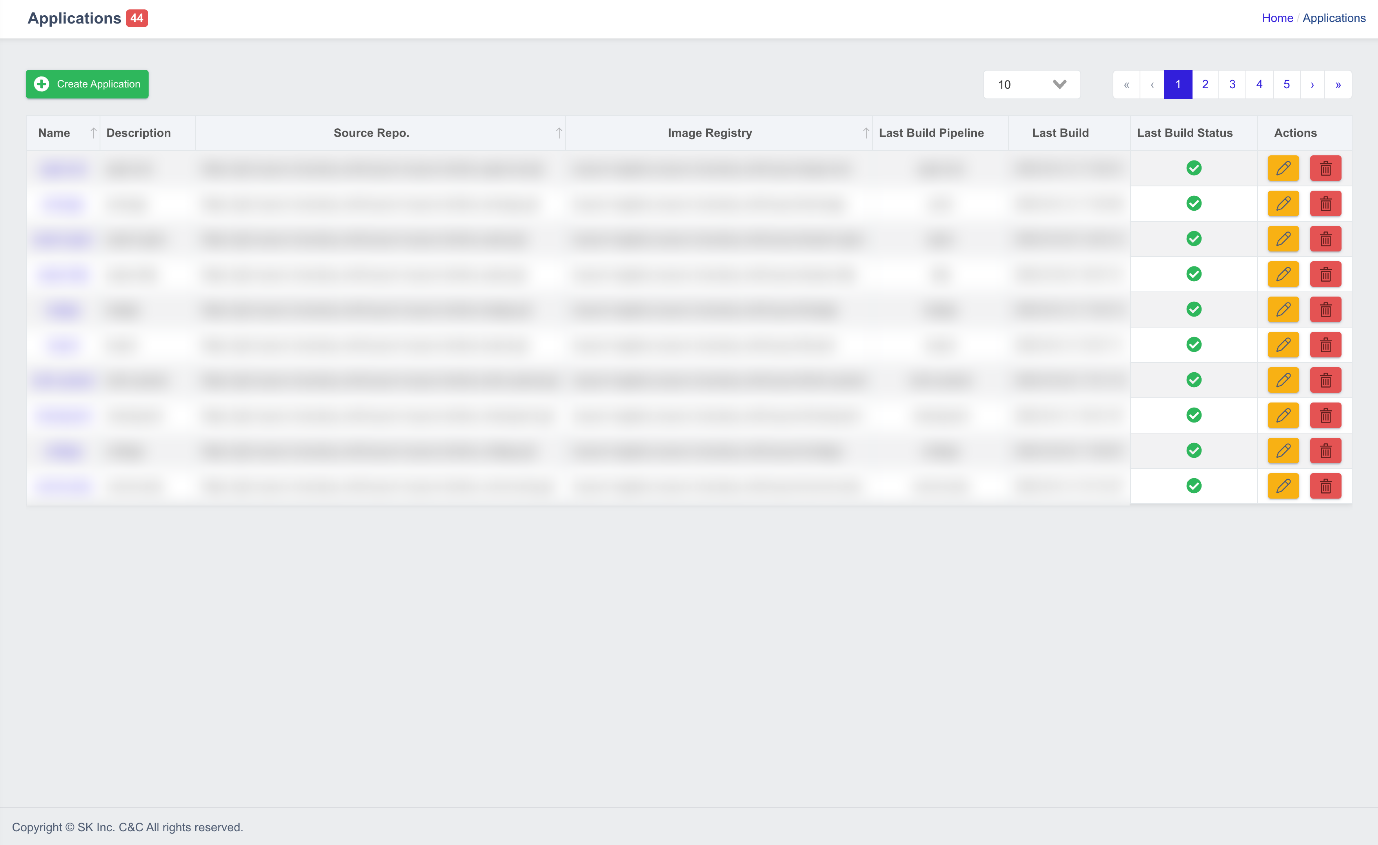This screenshot has width=1378, height=845.
Task: Edit the application in the fourth row
Action: point(1283,274)
